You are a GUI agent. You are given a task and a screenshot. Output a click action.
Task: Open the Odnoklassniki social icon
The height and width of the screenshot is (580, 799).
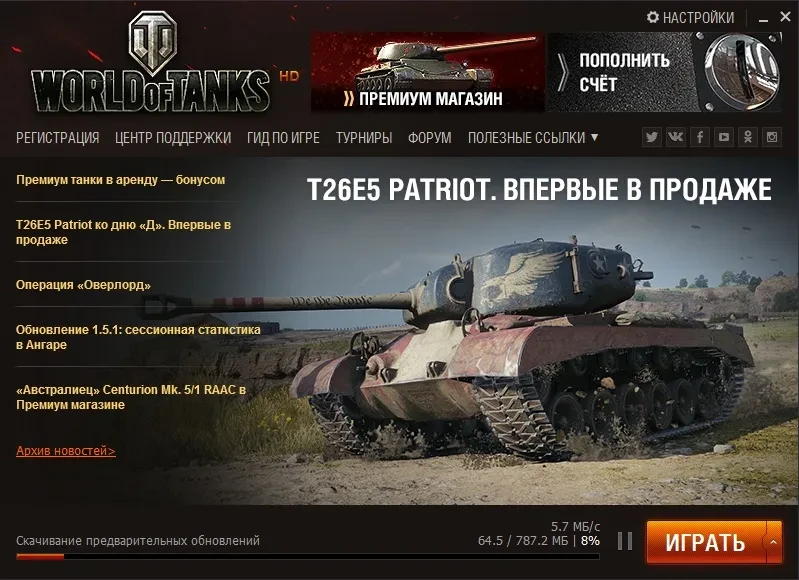748,137
